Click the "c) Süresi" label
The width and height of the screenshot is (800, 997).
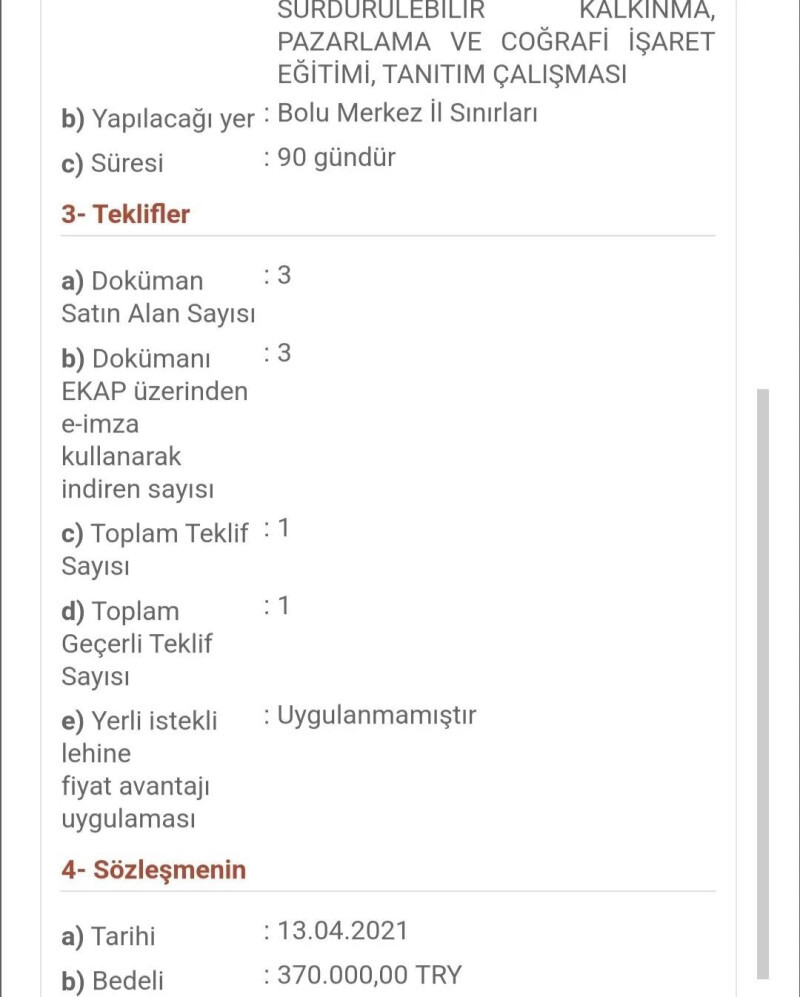[112, 163]
